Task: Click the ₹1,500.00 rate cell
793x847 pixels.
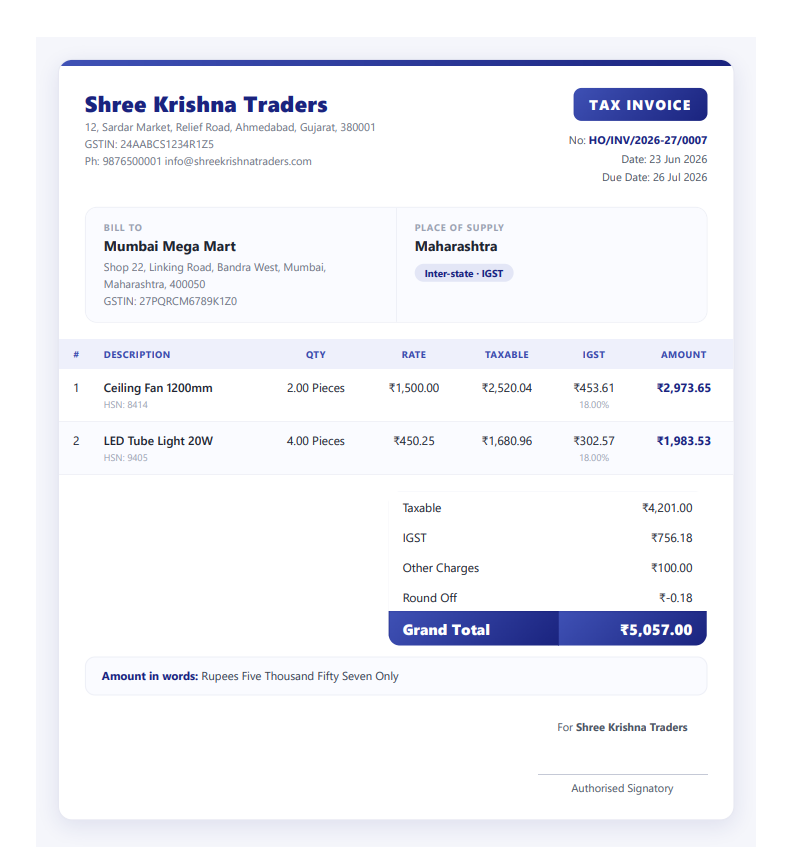Action: pos(414,388)
